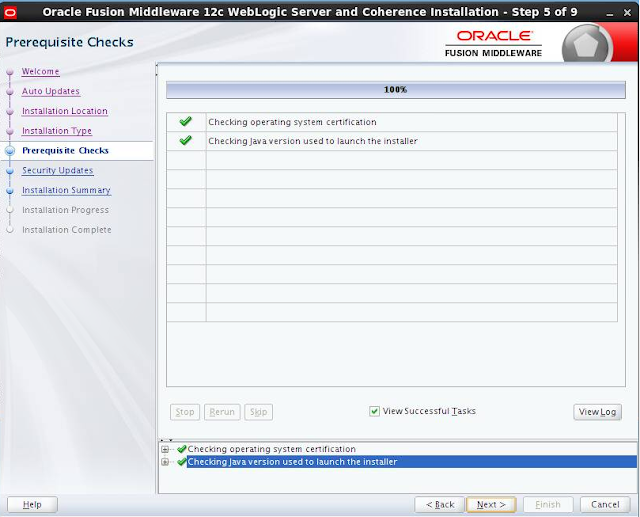Select the 'Checking Java version used to launch' table row
Viewport: 640px width, 517px height.
point(392,141)
